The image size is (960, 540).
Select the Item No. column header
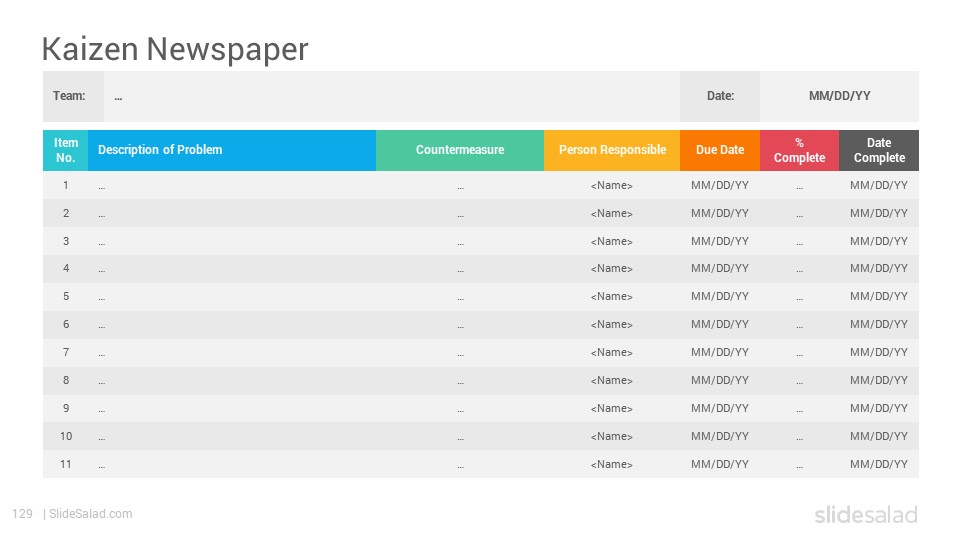tap(66, 150)
